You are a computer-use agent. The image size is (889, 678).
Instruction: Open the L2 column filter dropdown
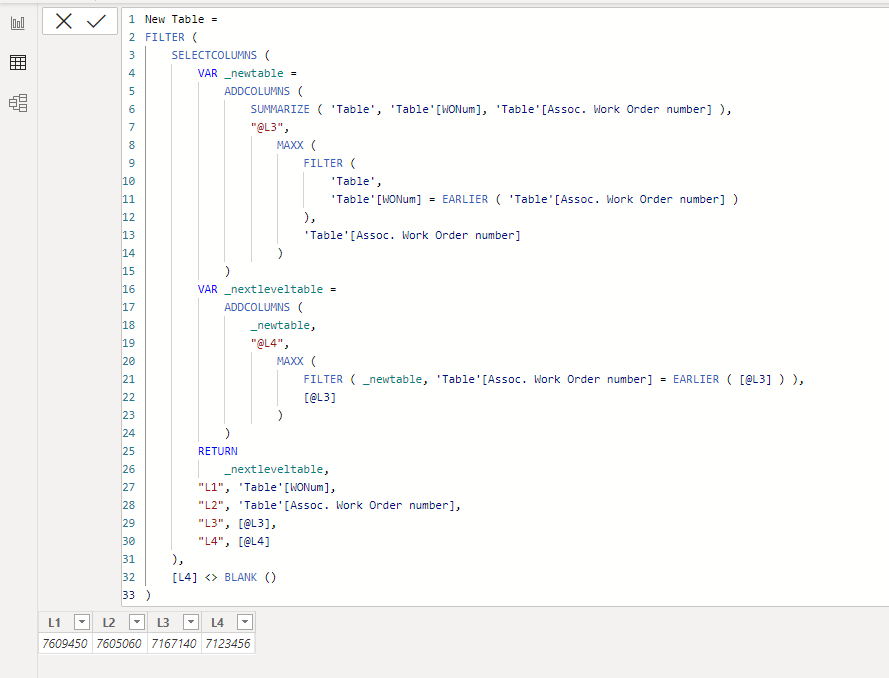tap(137, 622)
